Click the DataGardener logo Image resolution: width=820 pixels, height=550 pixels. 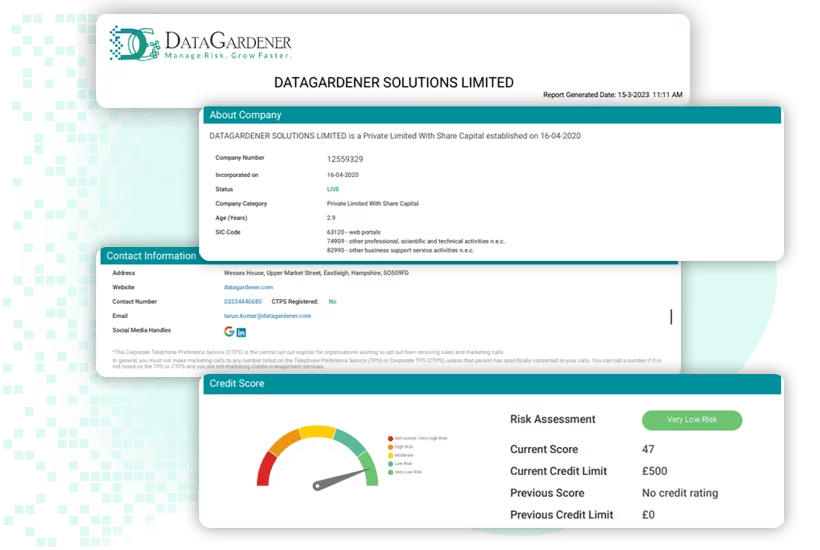[x=200, y=43]
